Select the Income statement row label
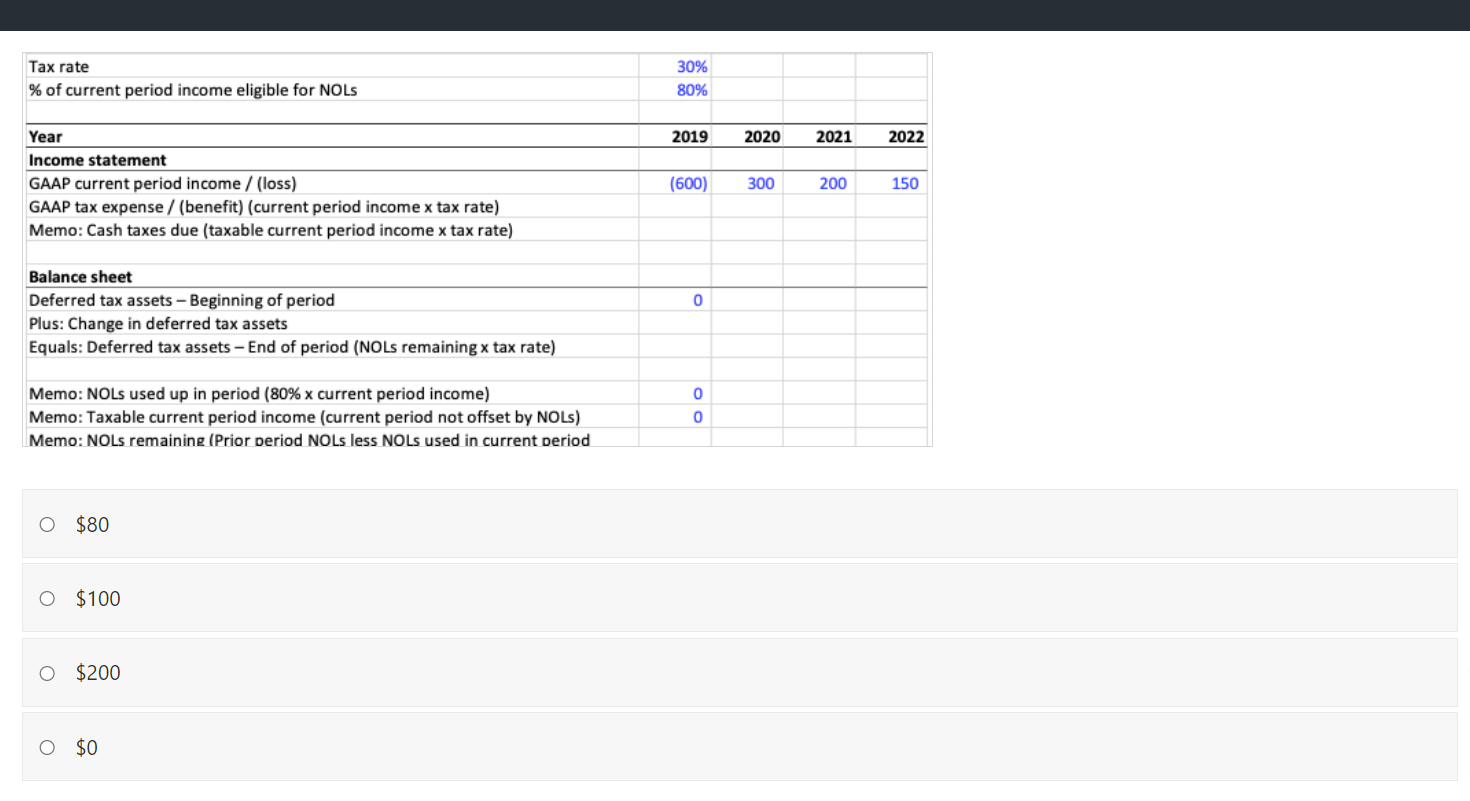Viewport: 1470px width, 801px height. 97,160
